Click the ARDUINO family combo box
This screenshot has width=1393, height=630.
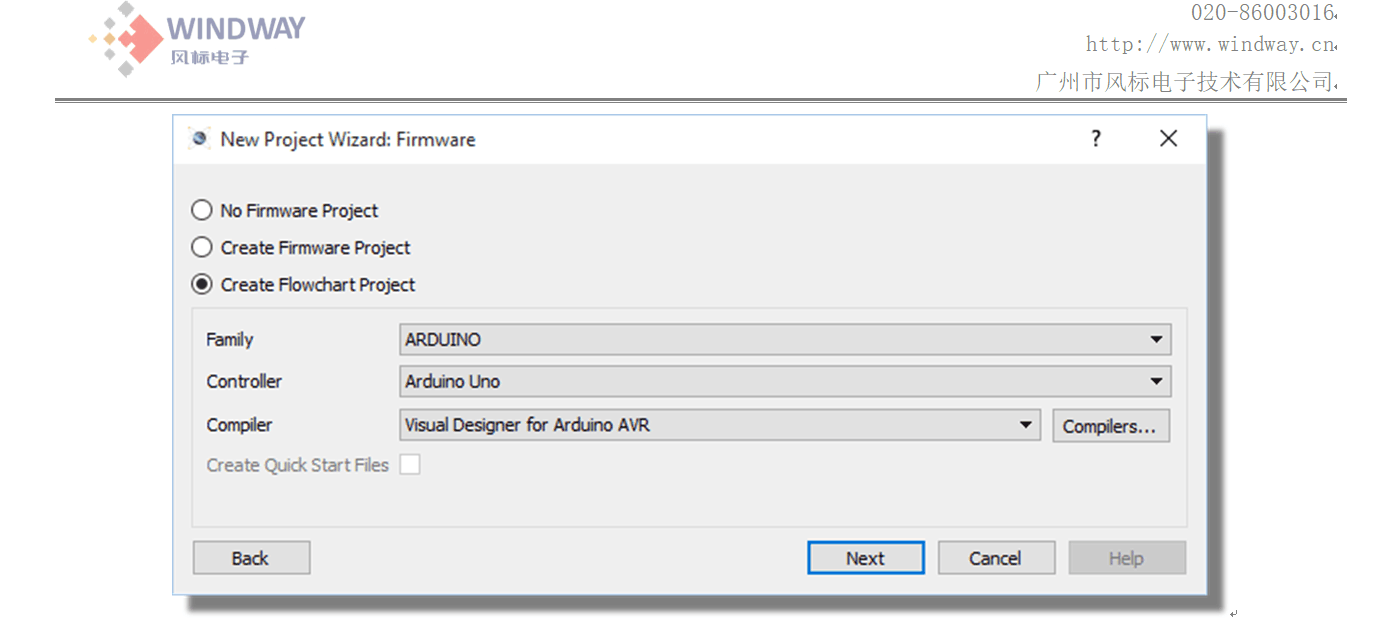[x=785, y=340]
